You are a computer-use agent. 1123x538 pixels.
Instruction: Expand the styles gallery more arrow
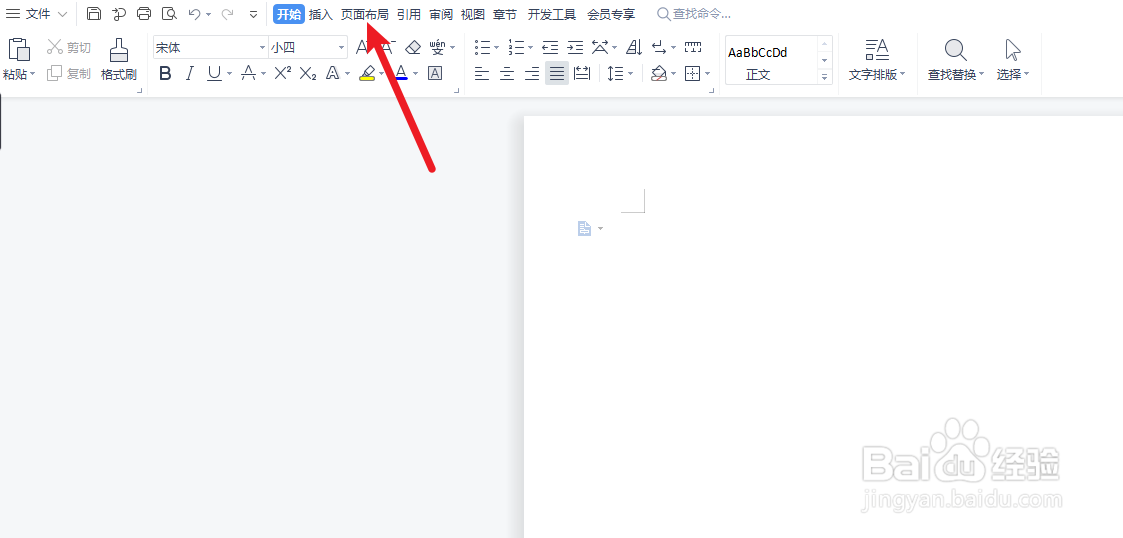pyautogui.click(x=824, y=77)
